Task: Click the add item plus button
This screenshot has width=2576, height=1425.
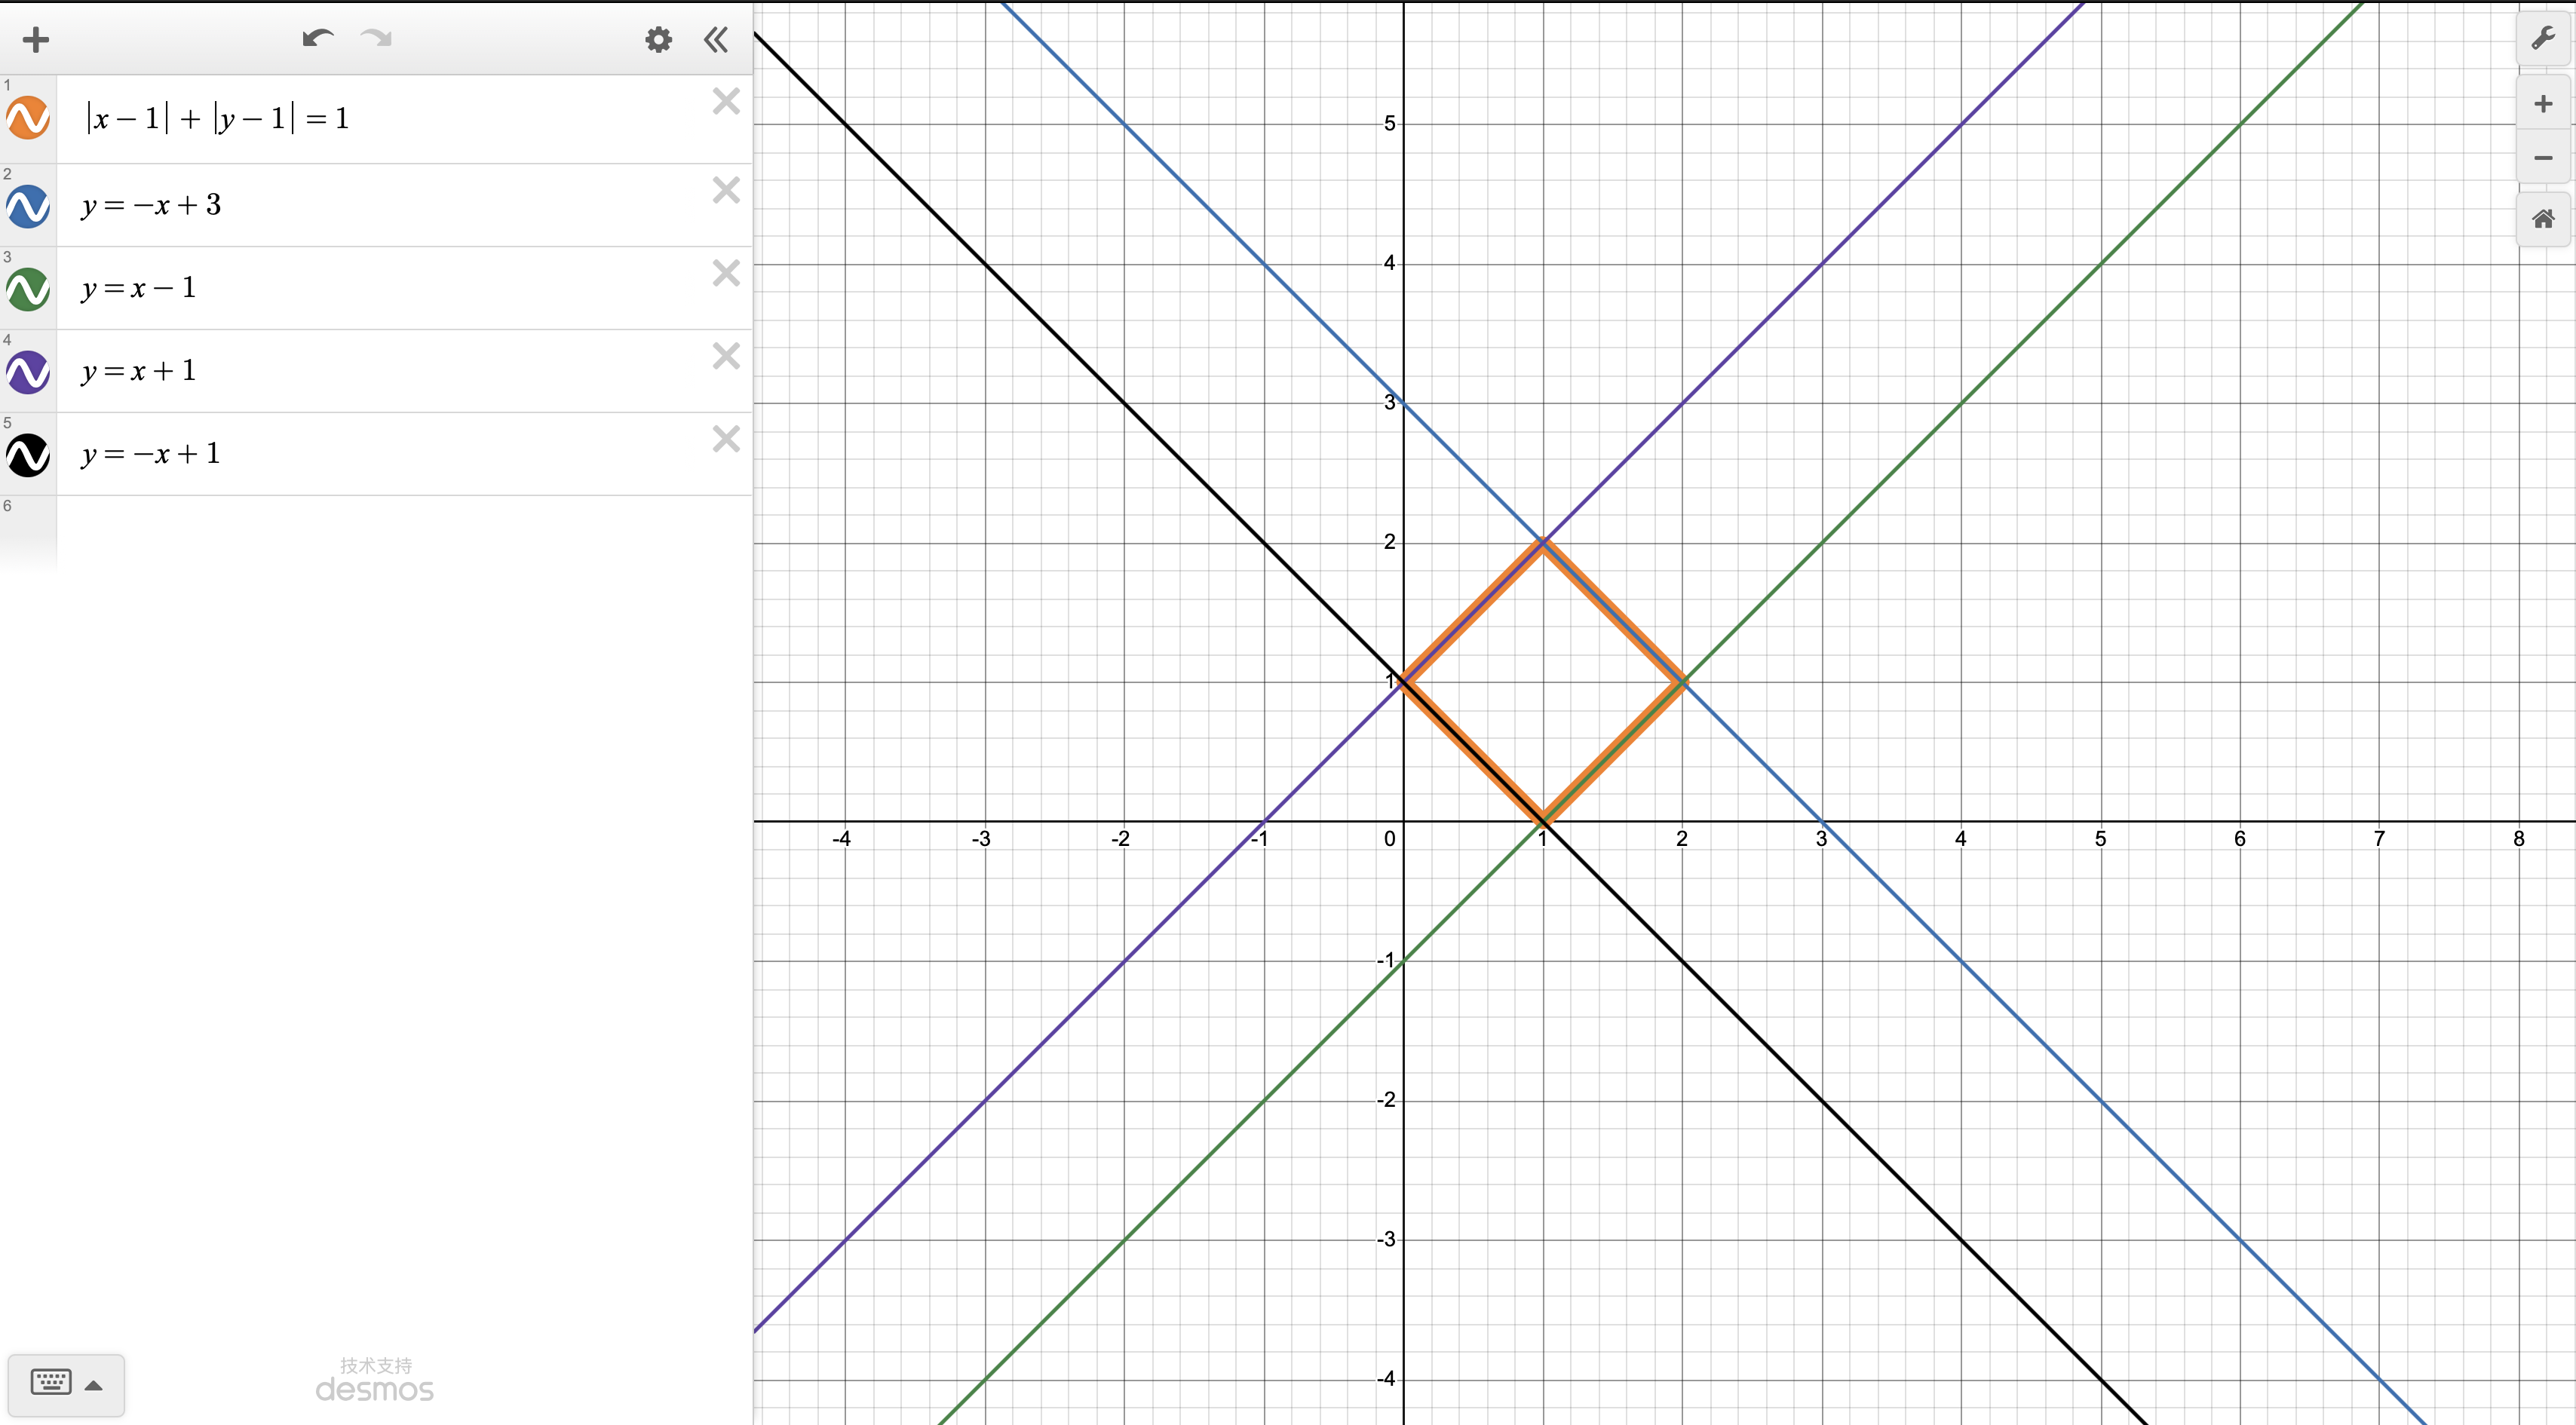Action: 35,40
